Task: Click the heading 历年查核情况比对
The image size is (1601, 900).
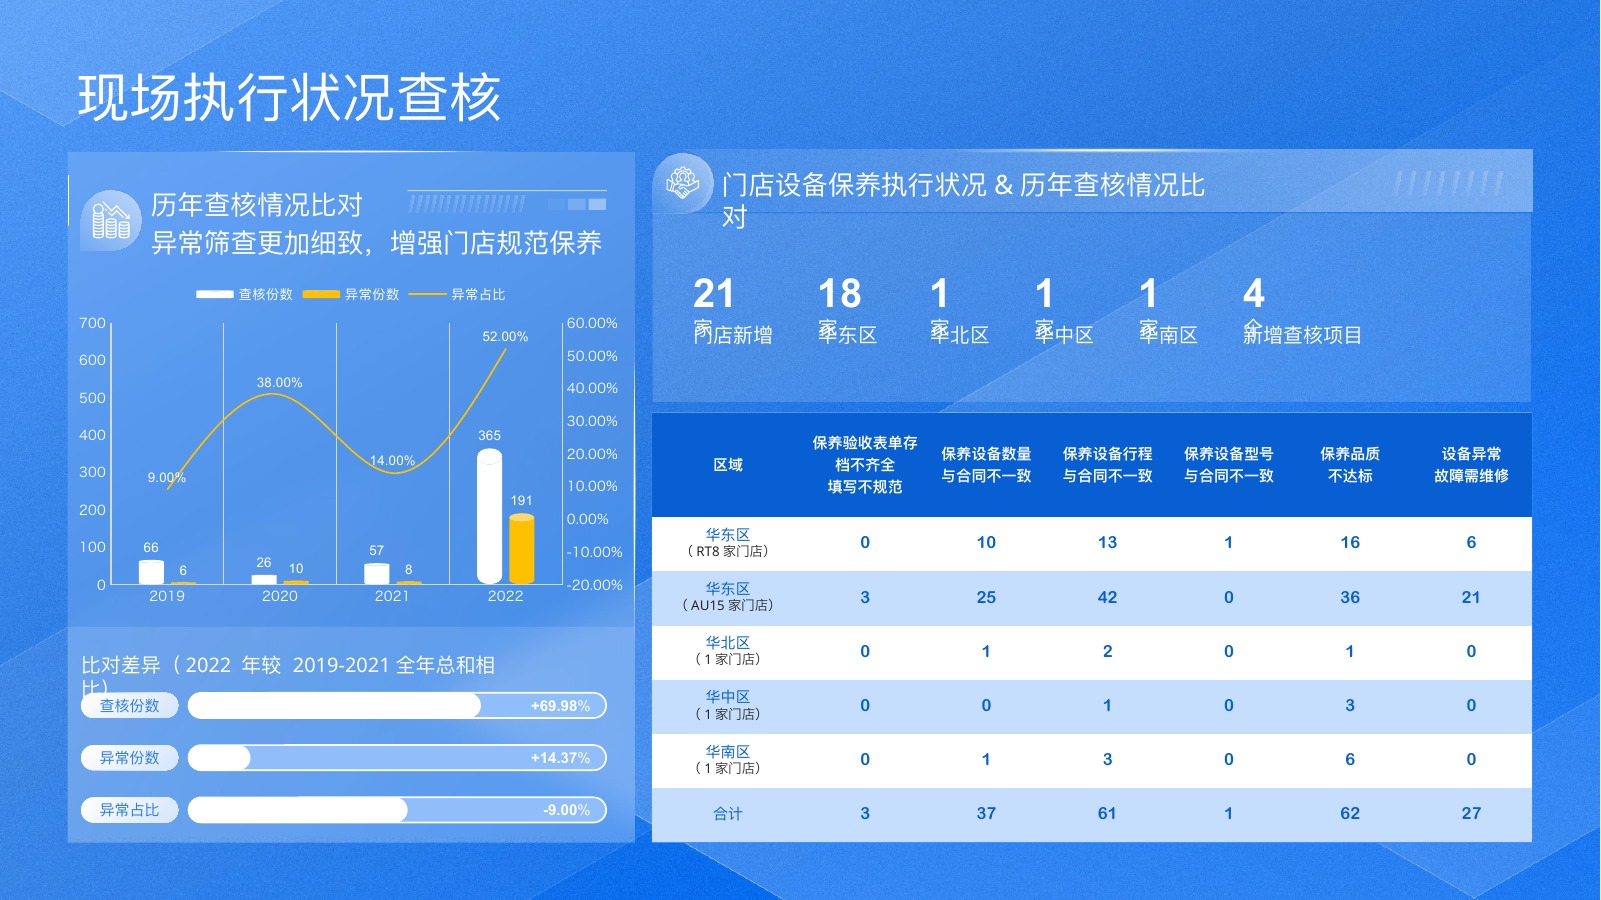Action: point(257,204)
